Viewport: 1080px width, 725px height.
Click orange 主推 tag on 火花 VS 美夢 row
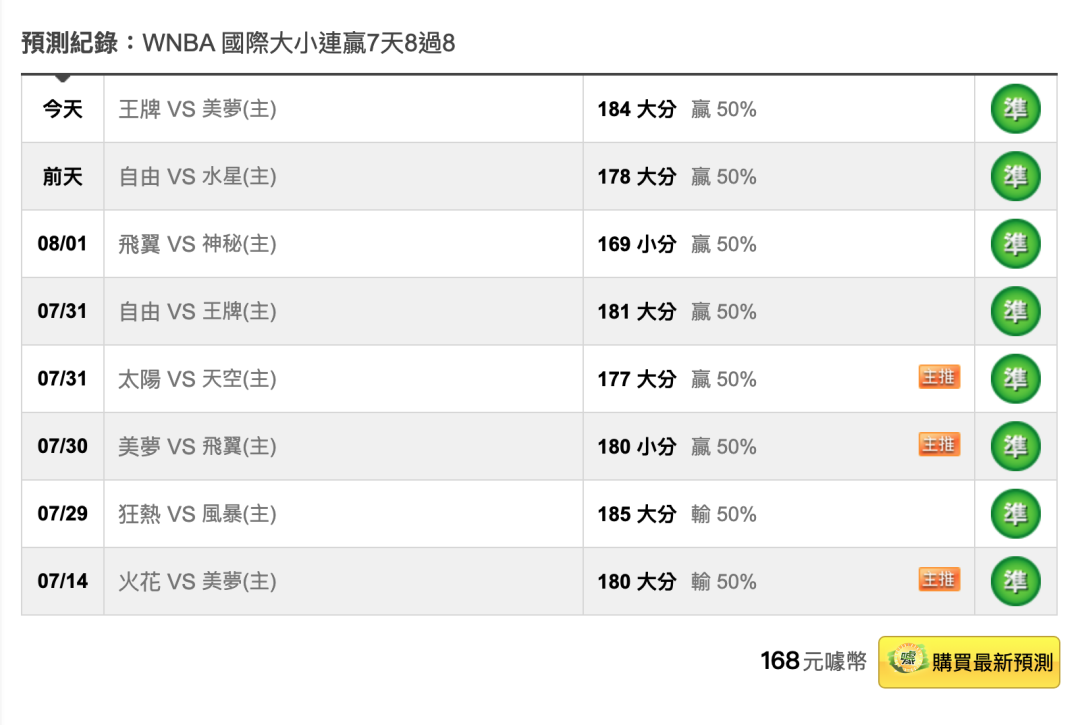pos(939,579)
